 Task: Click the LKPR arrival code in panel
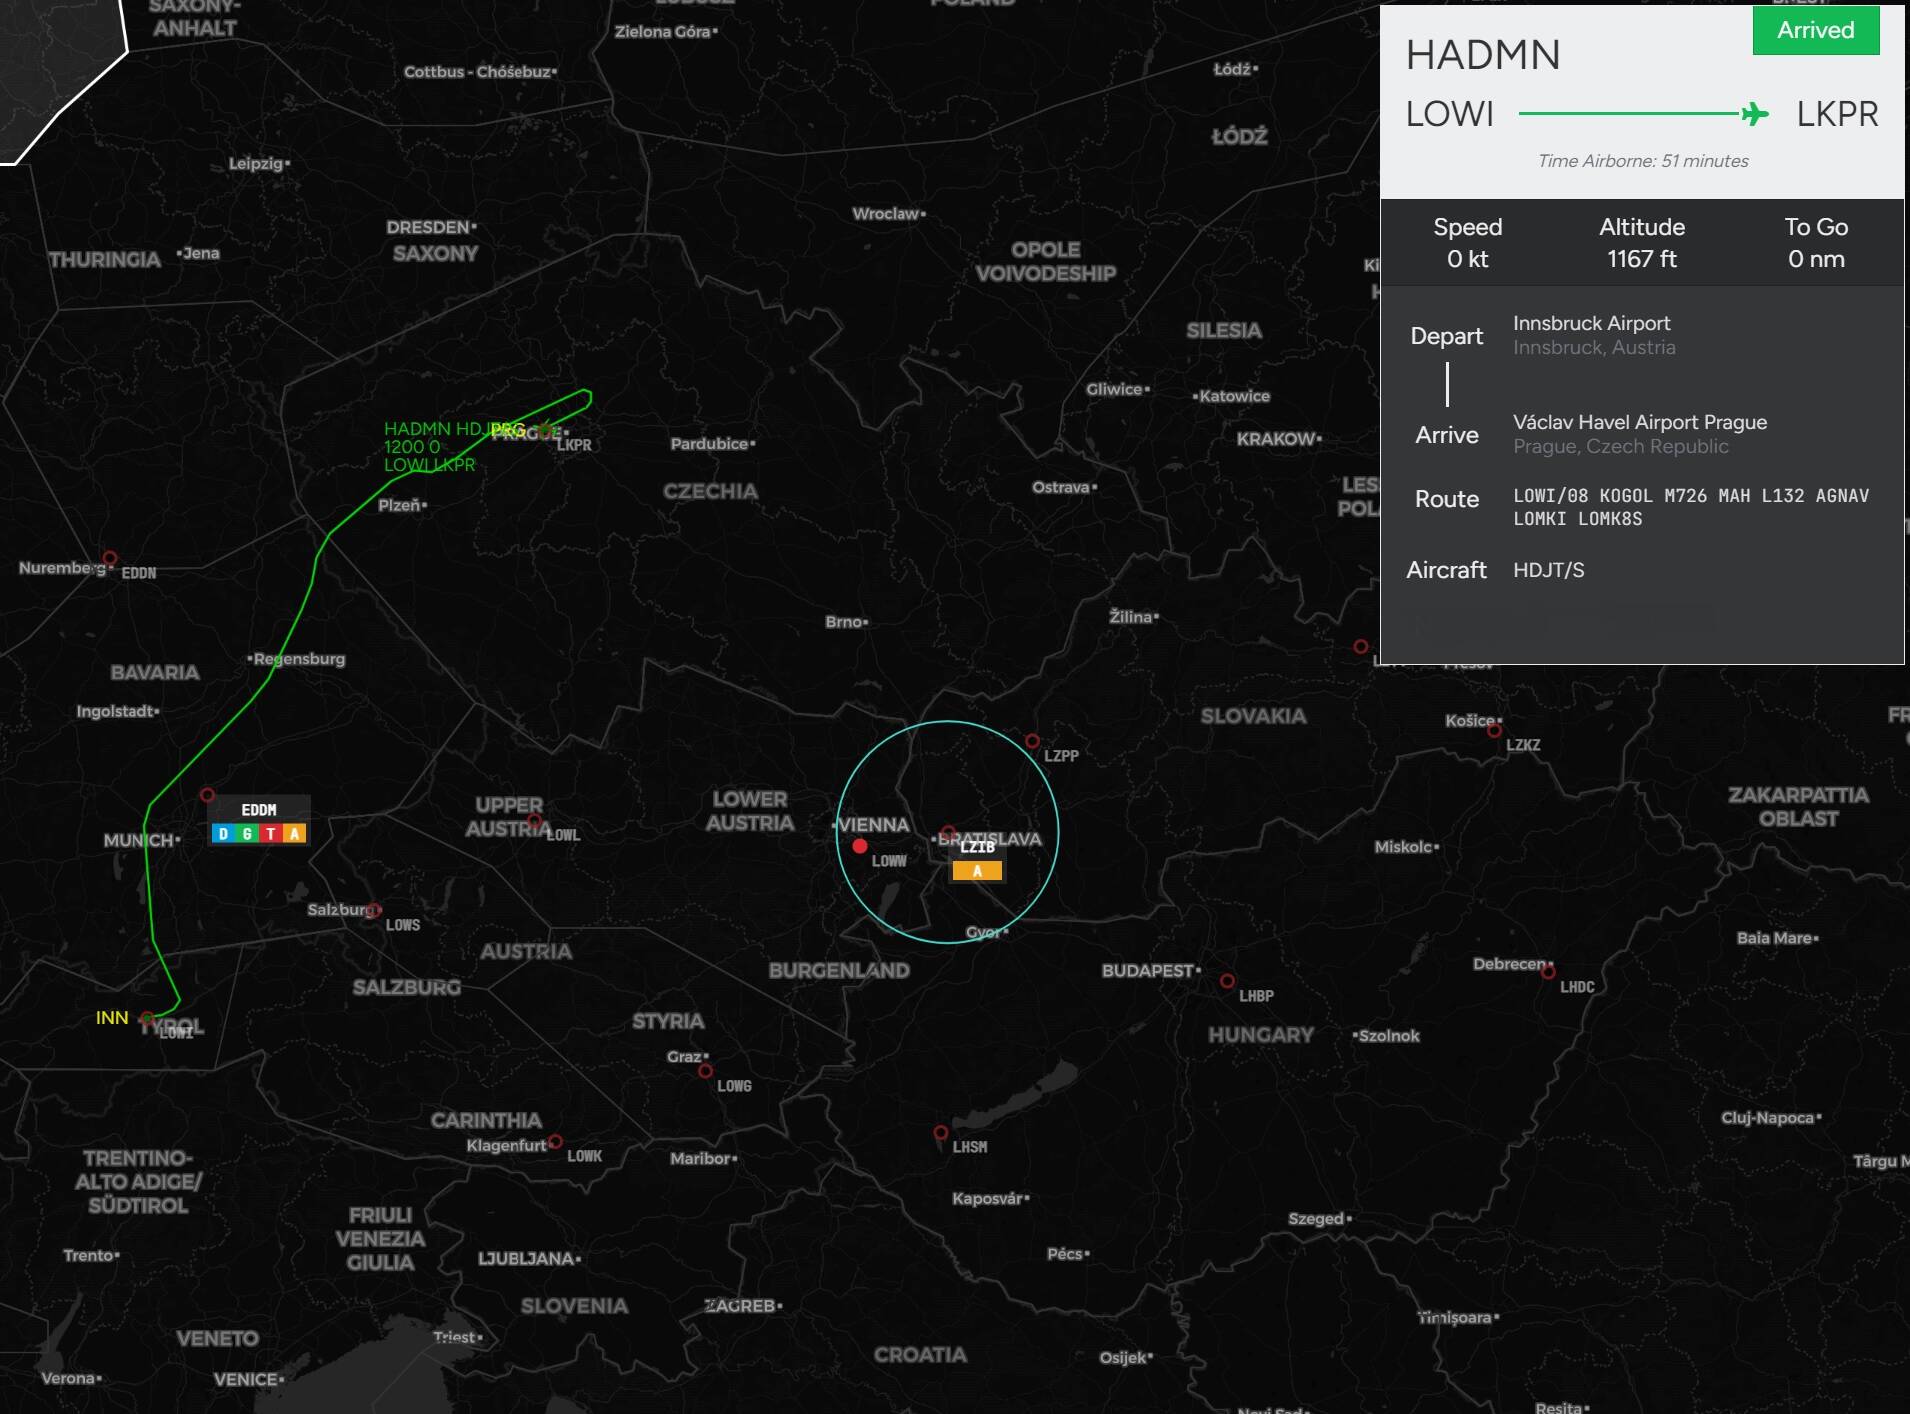click(x=1837, y=114)
